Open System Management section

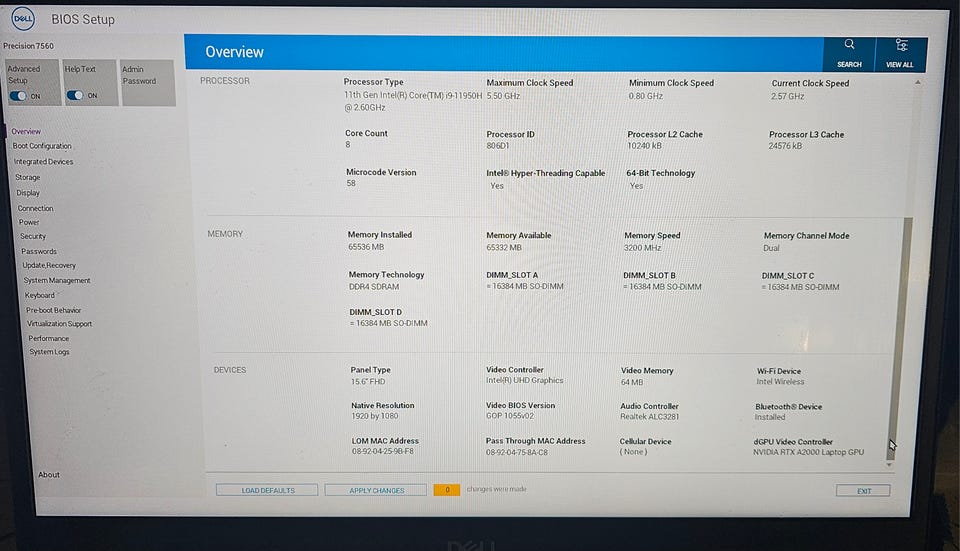[57, 280]
